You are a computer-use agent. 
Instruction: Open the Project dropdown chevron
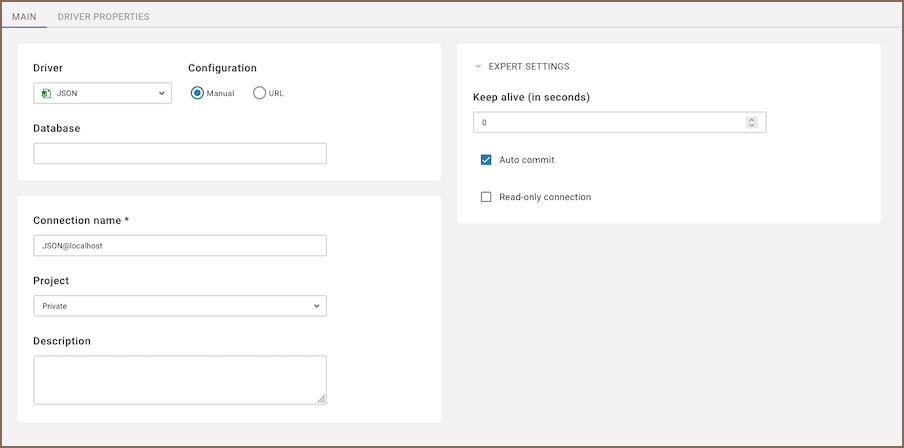coord(316,306)
